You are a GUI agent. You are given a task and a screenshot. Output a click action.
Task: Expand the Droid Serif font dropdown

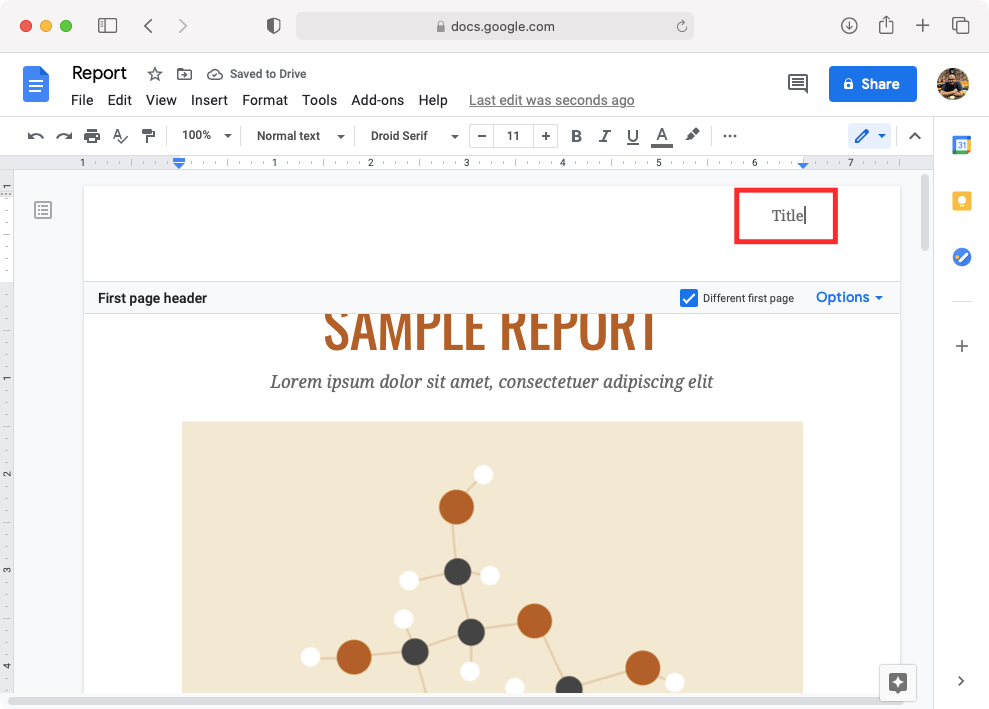[x=414, y=136]
